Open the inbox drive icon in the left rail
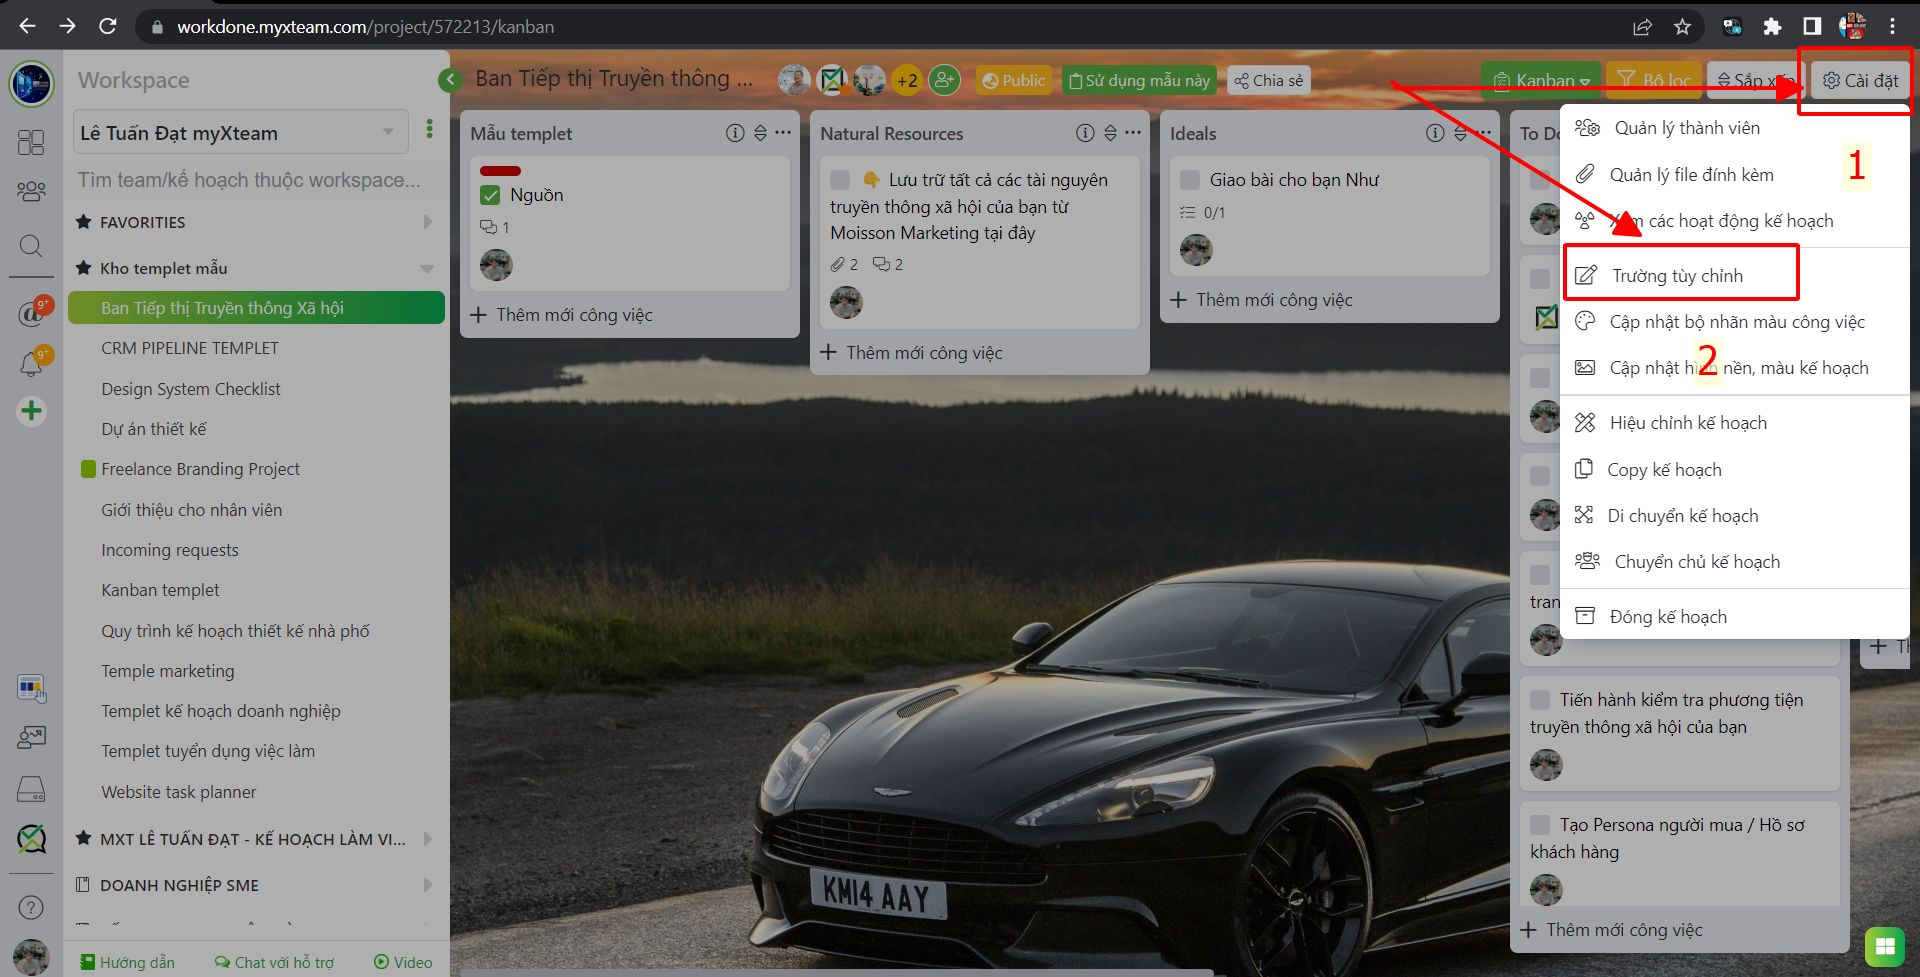 [x=31, y=790]
